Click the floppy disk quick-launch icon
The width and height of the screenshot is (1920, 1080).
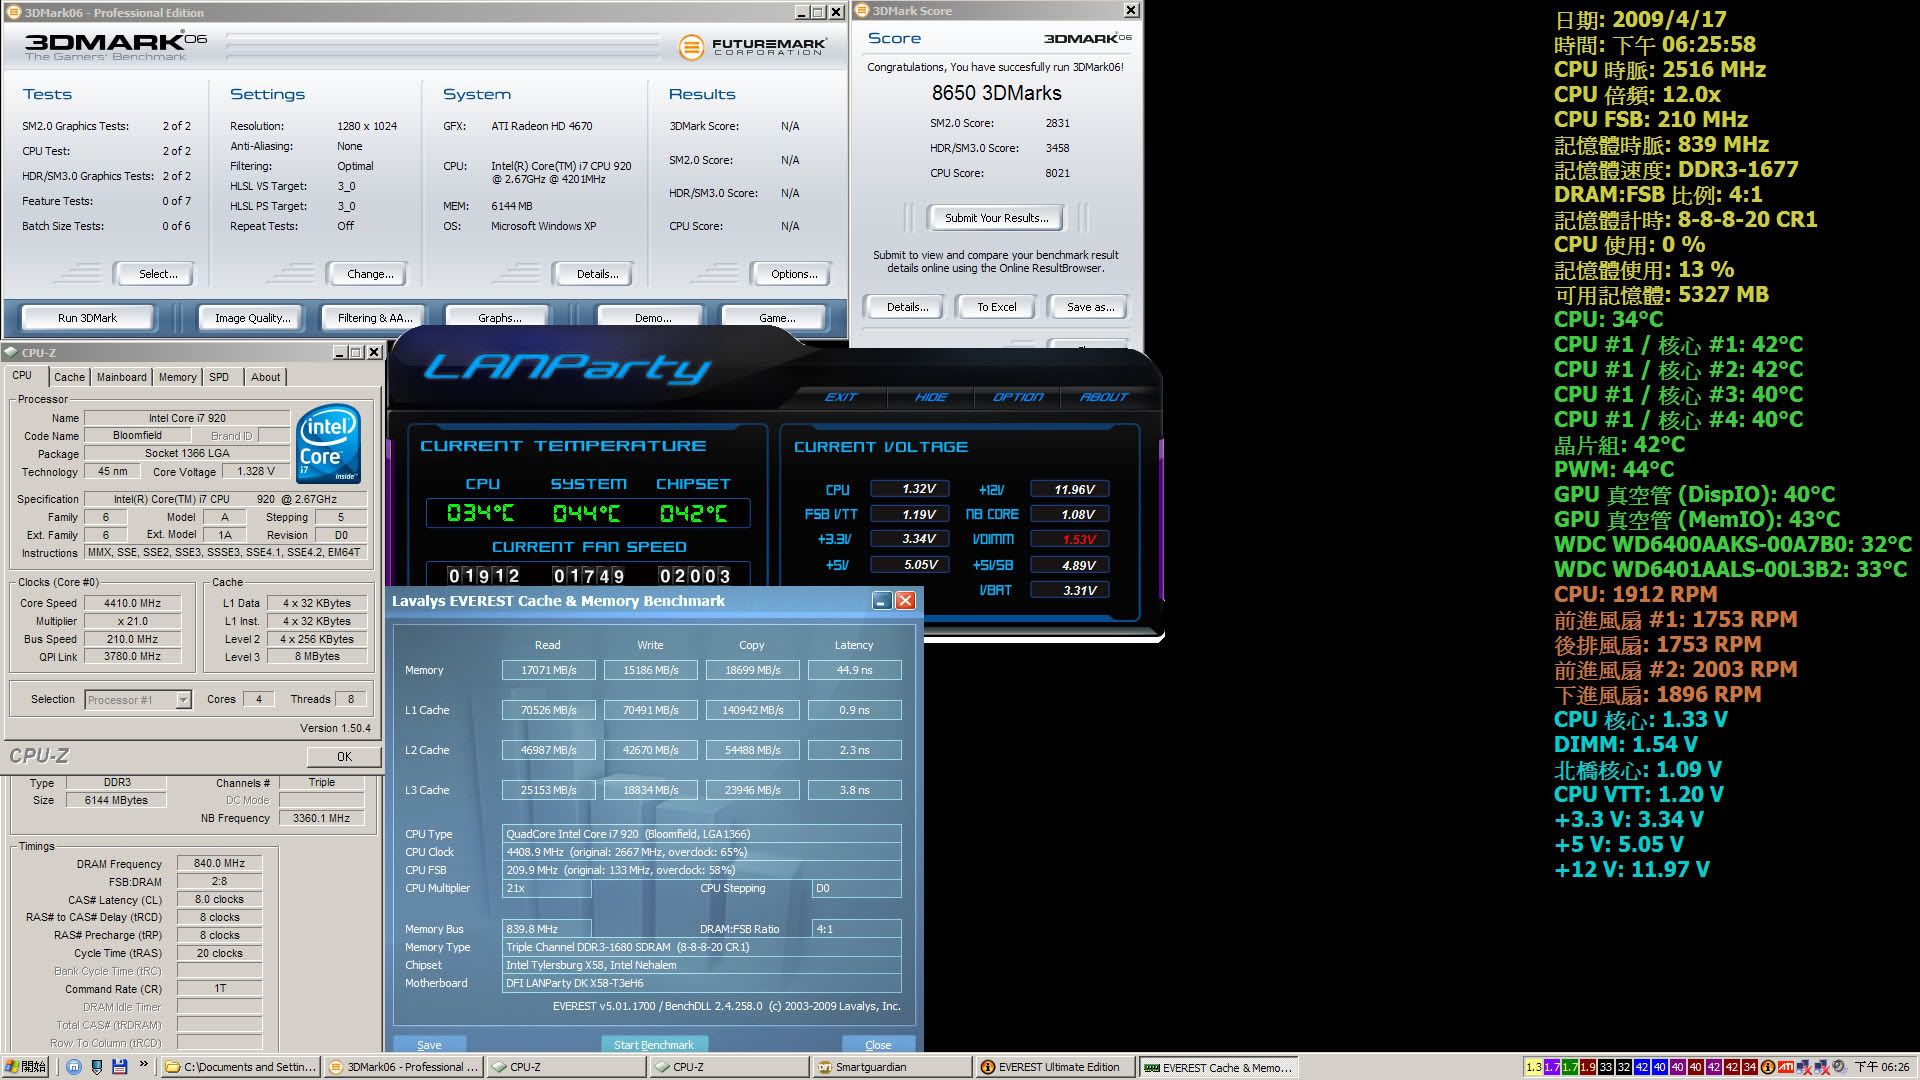tap(120, 1067)
